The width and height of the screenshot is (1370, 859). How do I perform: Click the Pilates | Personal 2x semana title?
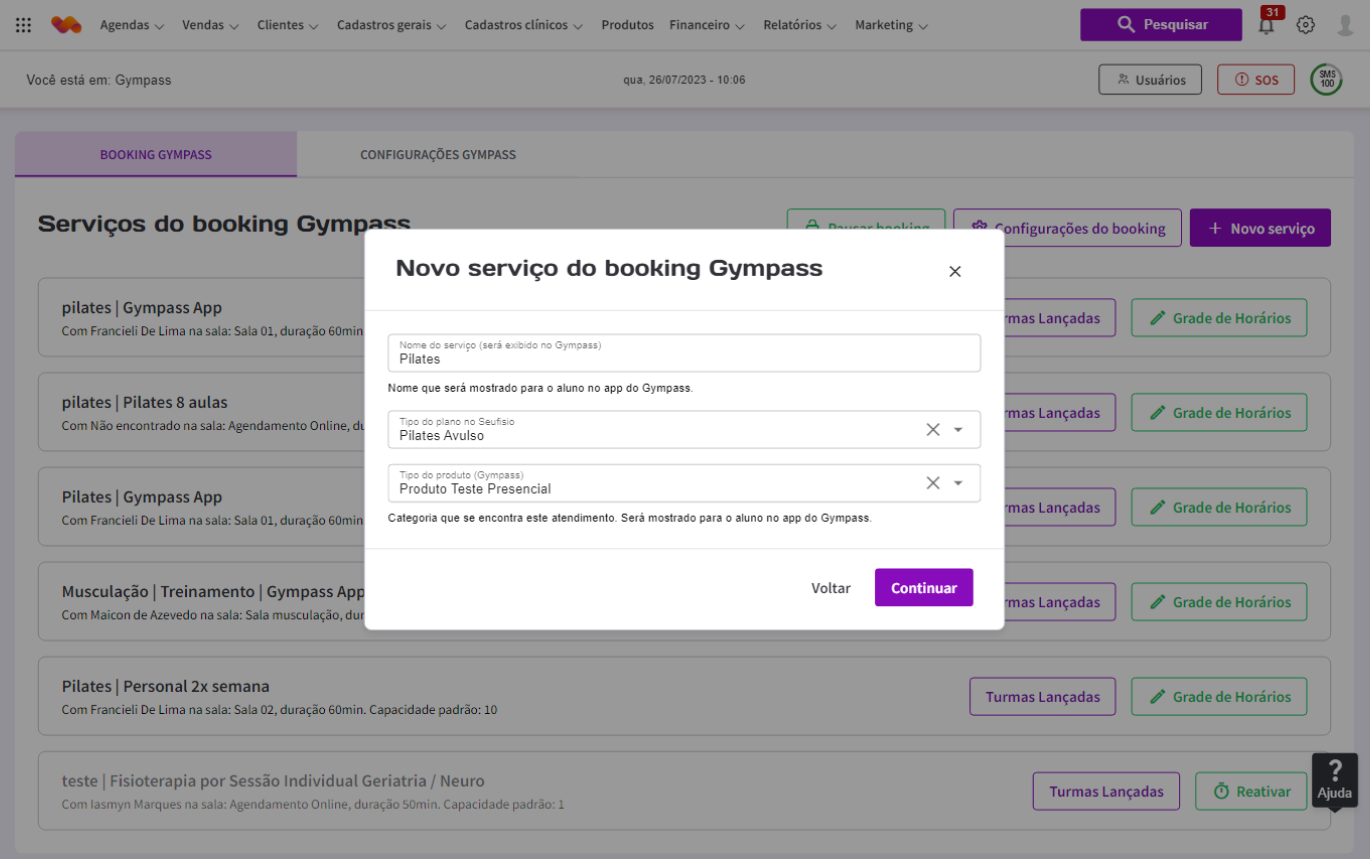click(x=166, y=686)
